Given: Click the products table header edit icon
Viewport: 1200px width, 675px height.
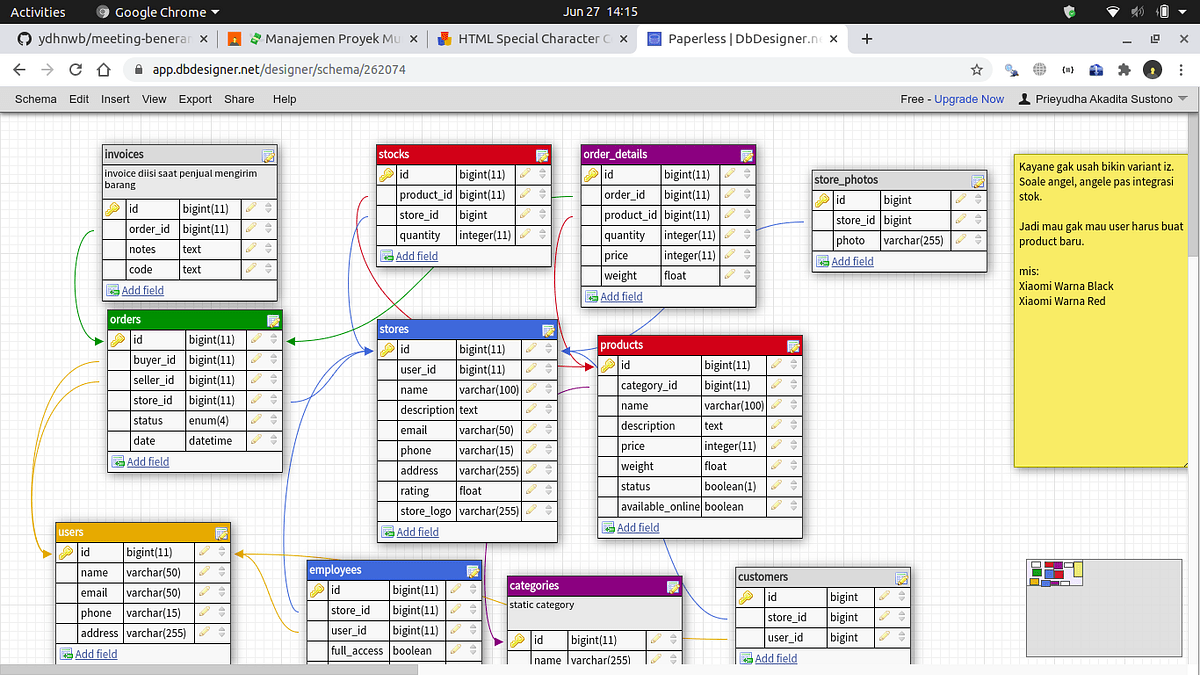Looking at the screenshot, I should [793, 346].
